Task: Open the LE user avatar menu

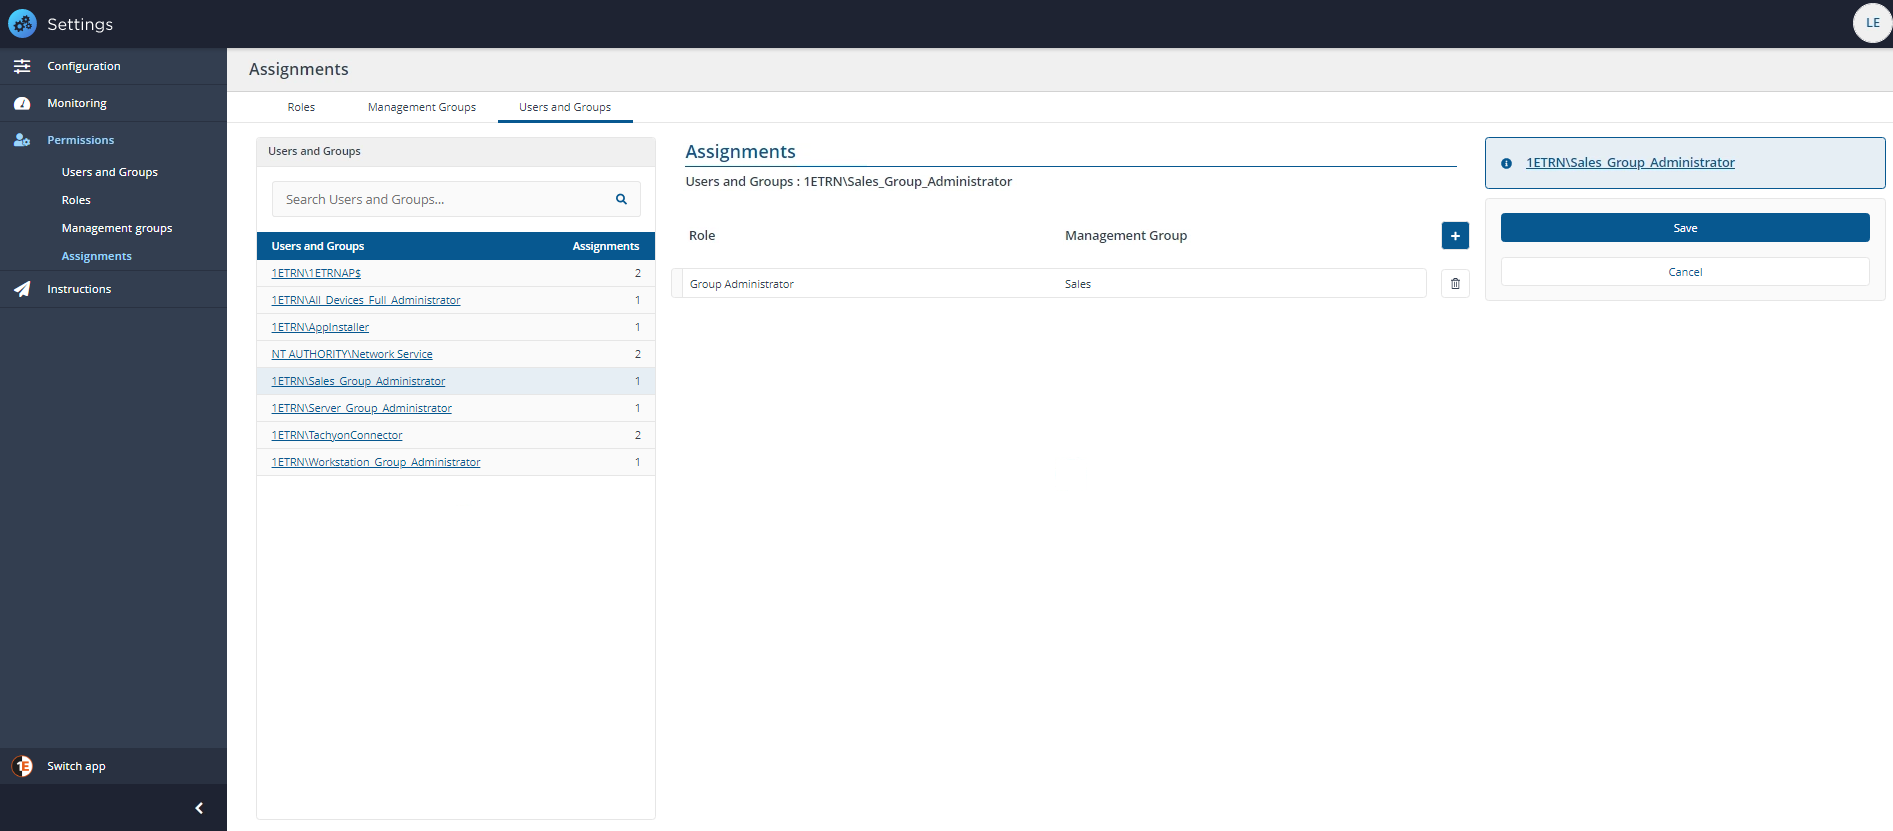Action: [x=1872, y=23]
